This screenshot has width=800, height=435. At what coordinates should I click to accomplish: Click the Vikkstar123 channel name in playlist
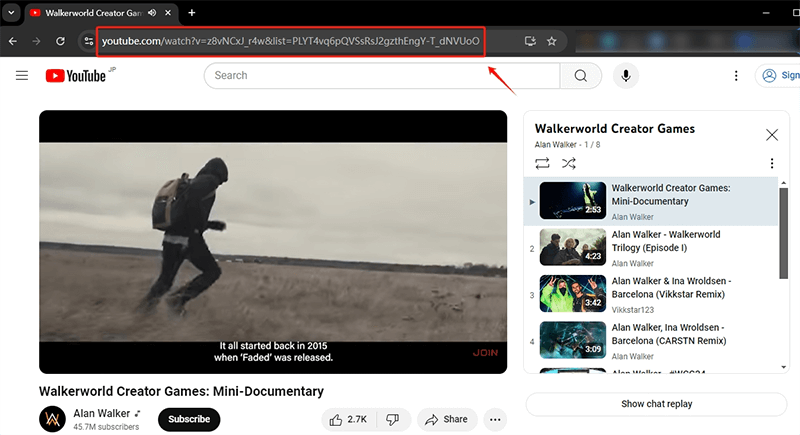(632, 310)
